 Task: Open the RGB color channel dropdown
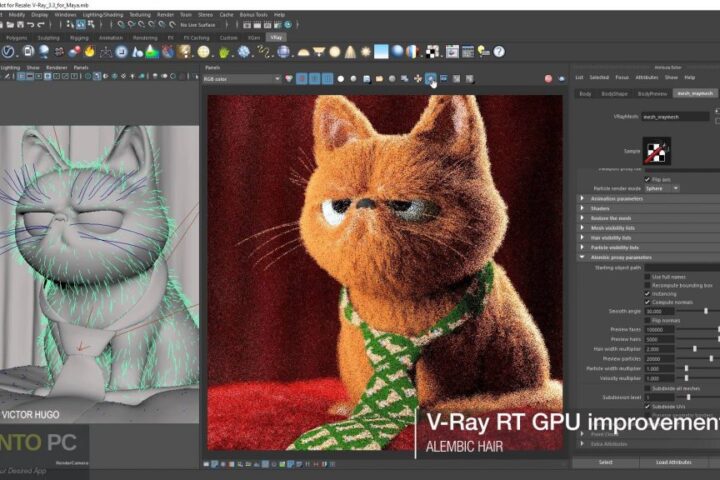pyautogui.click(x=242, y=79)
